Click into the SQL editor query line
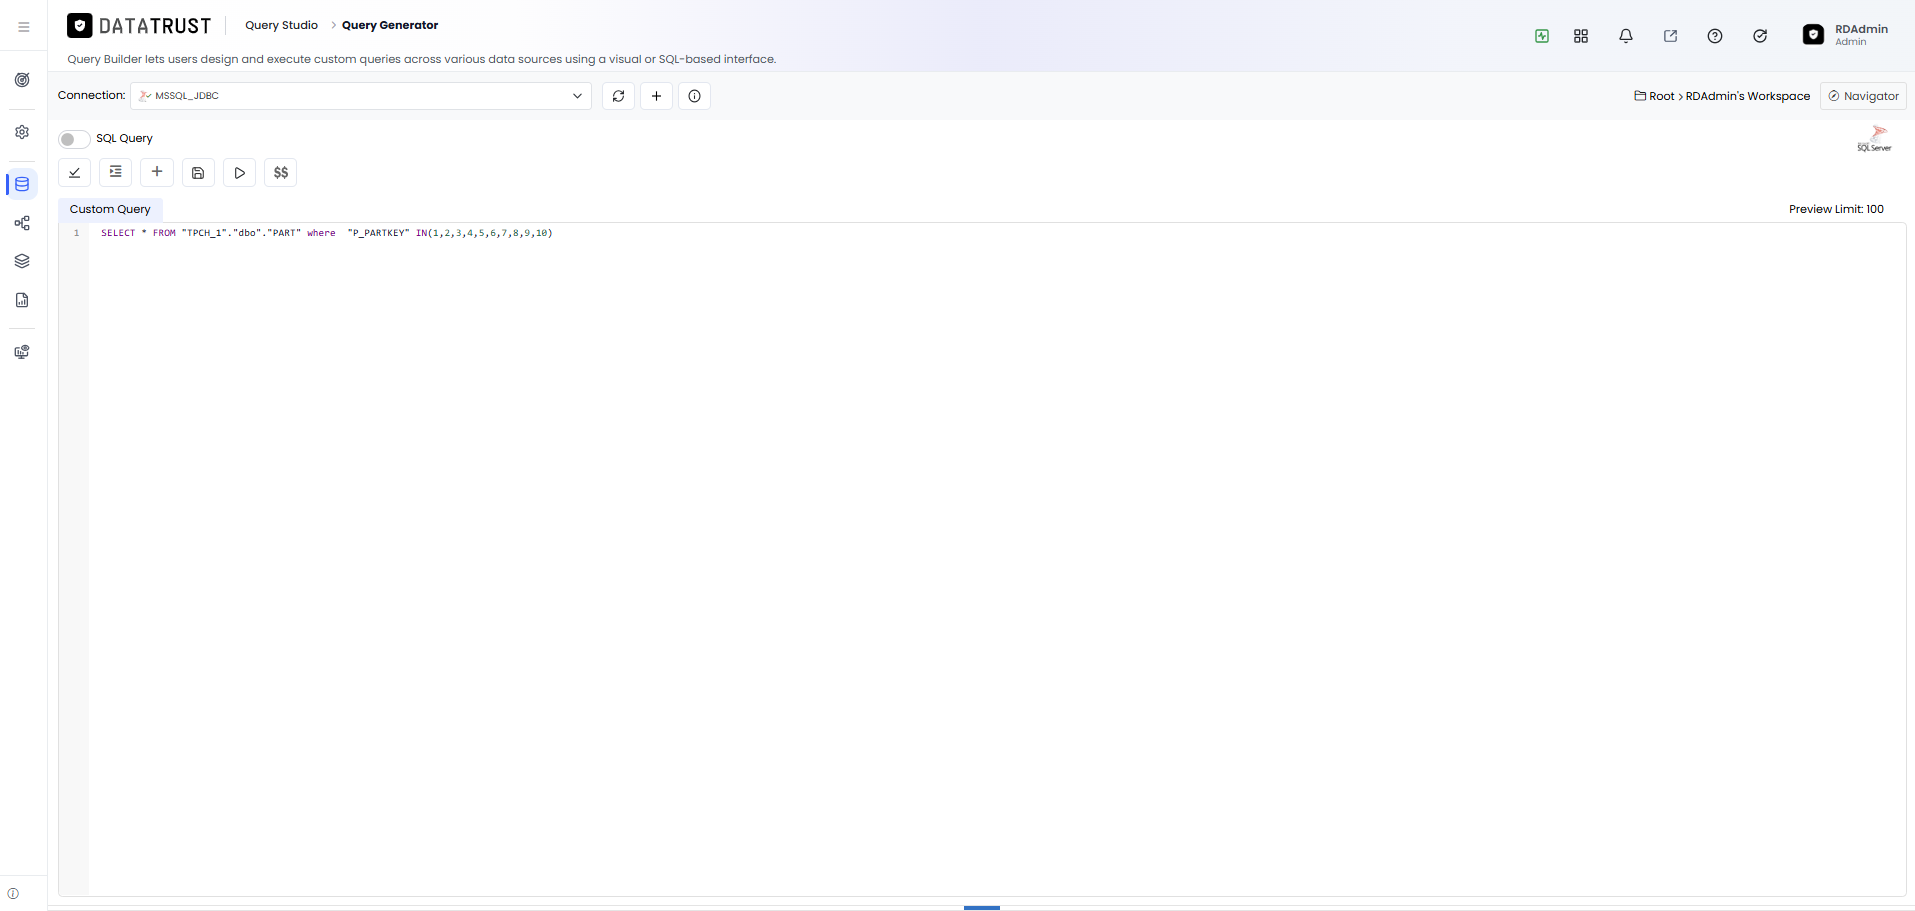Image resolution: width=1915 pixels, height=911 pixels. [327, 233]
